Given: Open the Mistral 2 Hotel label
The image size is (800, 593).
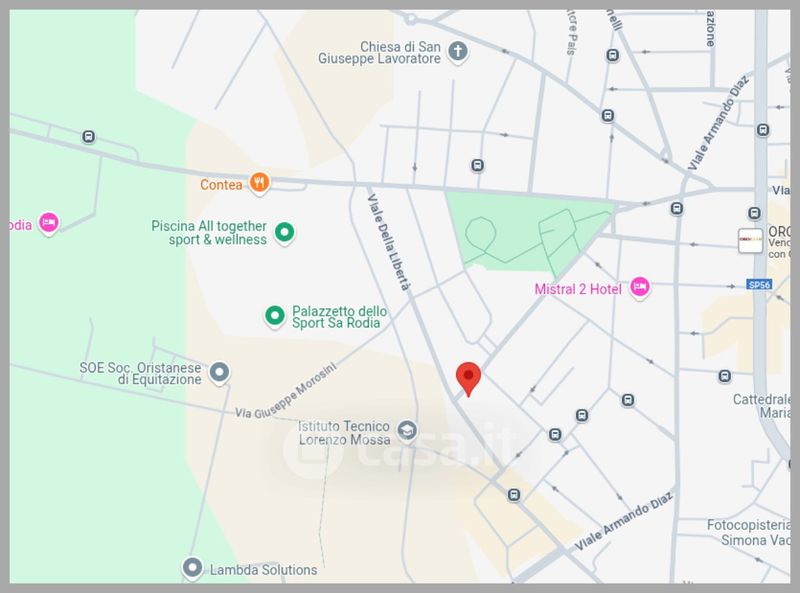Looking at the screenshot, I should [x=578, y=289].
